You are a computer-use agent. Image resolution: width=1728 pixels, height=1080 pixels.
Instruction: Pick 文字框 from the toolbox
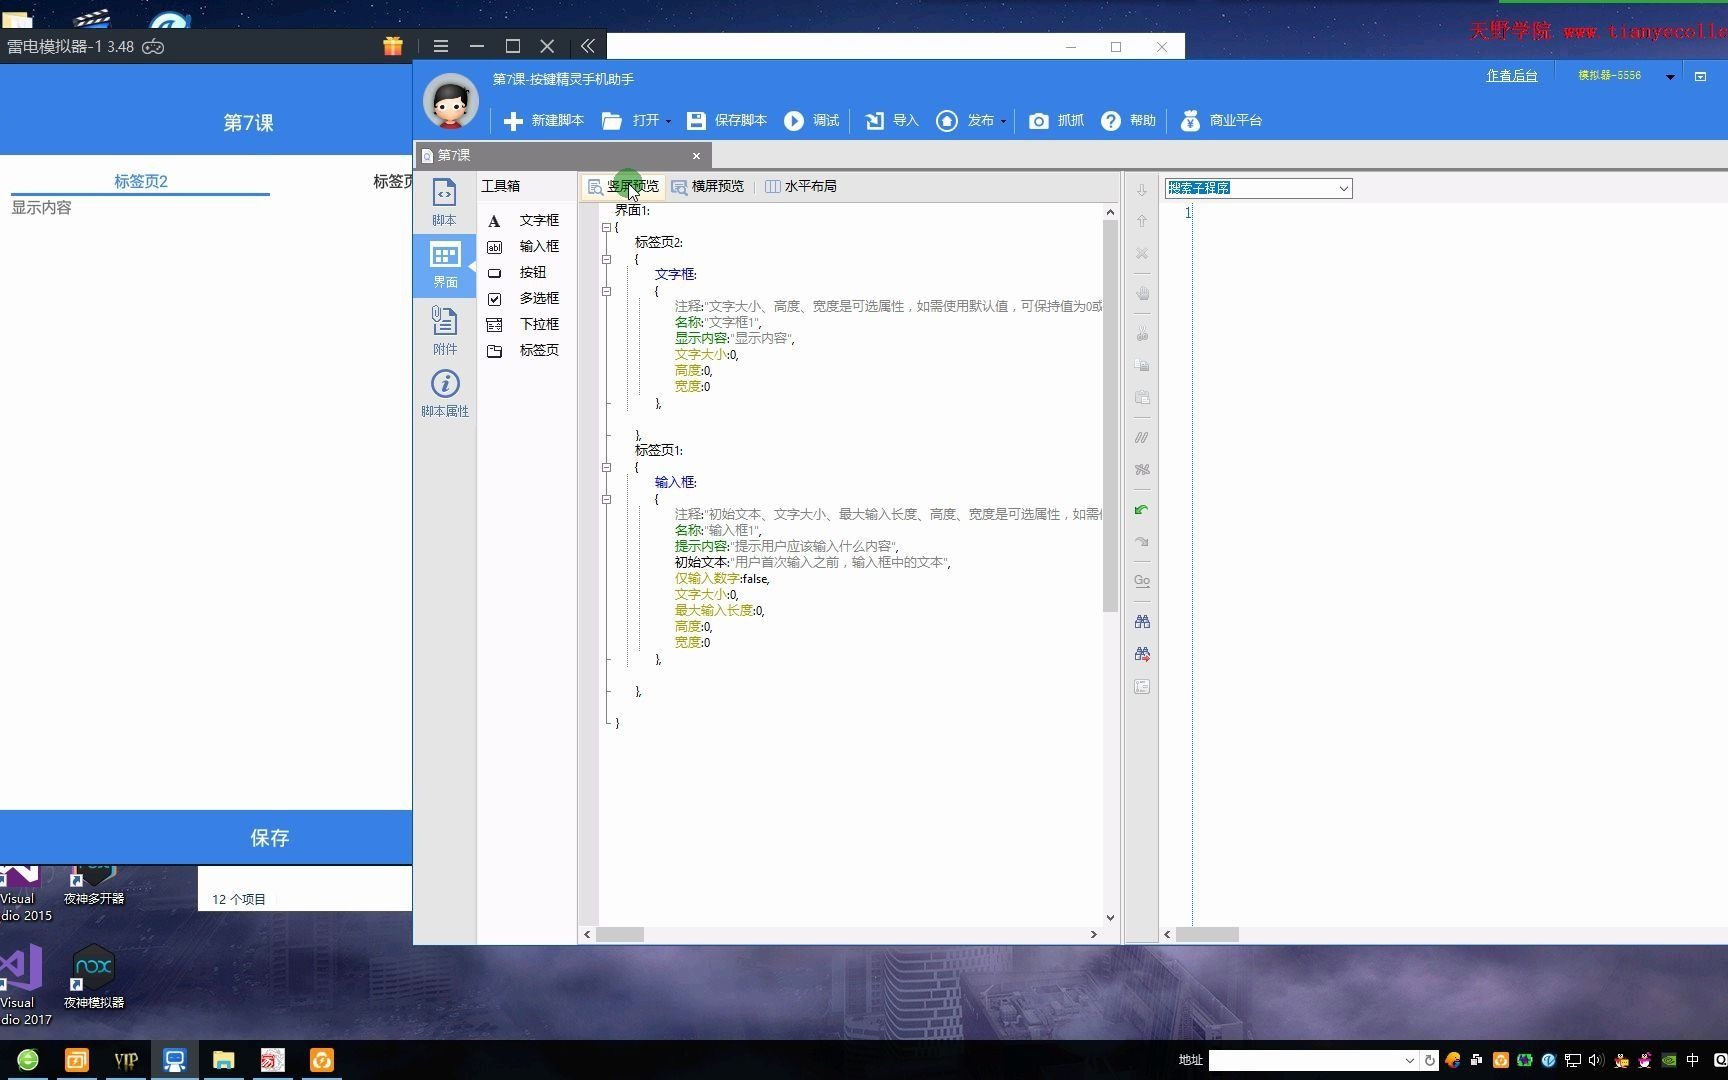pos(523,220)
